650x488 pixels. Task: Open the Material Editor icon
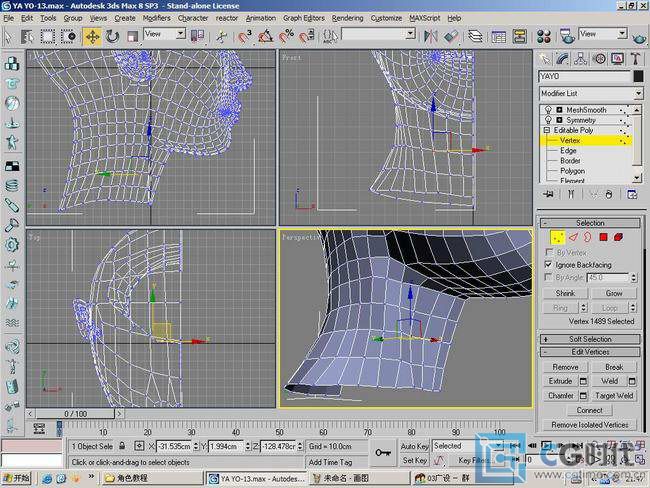click(x=543, y=36)
